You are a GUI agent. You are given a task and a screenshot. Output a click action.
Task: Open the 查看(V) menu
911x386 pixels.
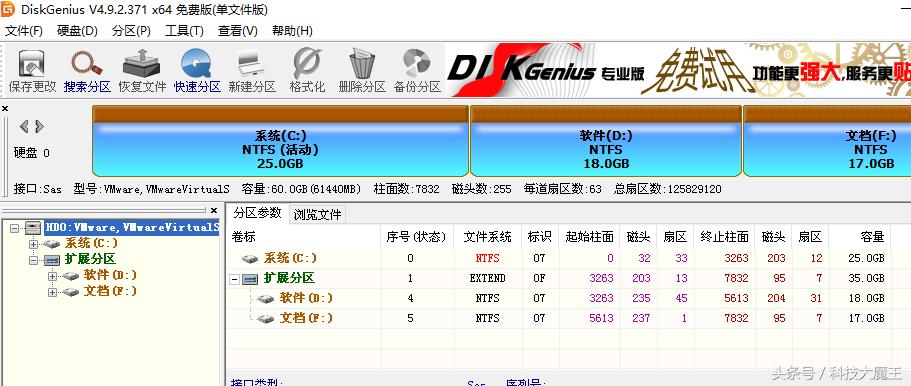pos(238,31)
